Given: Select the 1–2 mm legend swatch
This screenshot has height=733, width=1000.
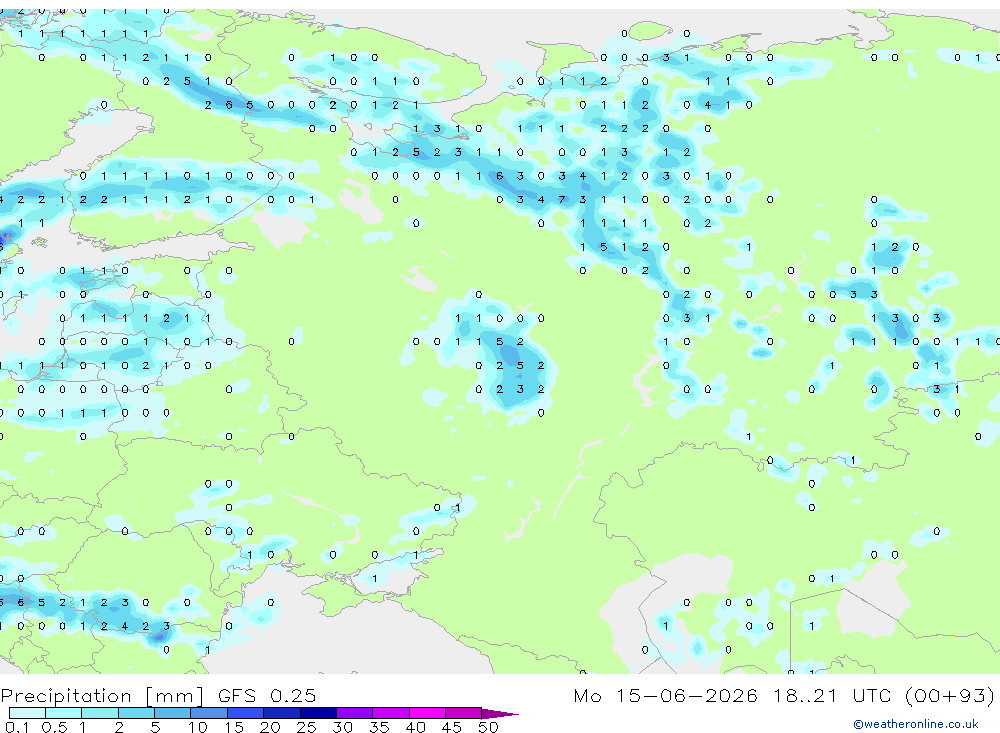Looking at the screenshot, I should coord(99,713).
